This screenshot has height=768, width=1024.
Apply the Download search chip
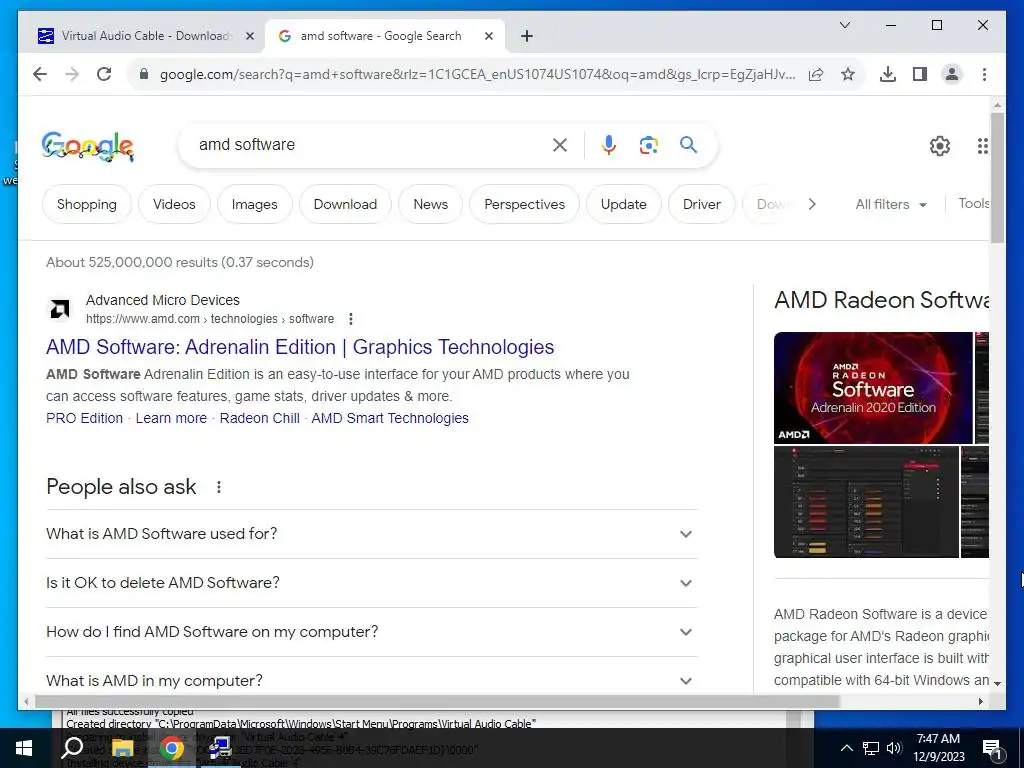[x=345, y=204]
